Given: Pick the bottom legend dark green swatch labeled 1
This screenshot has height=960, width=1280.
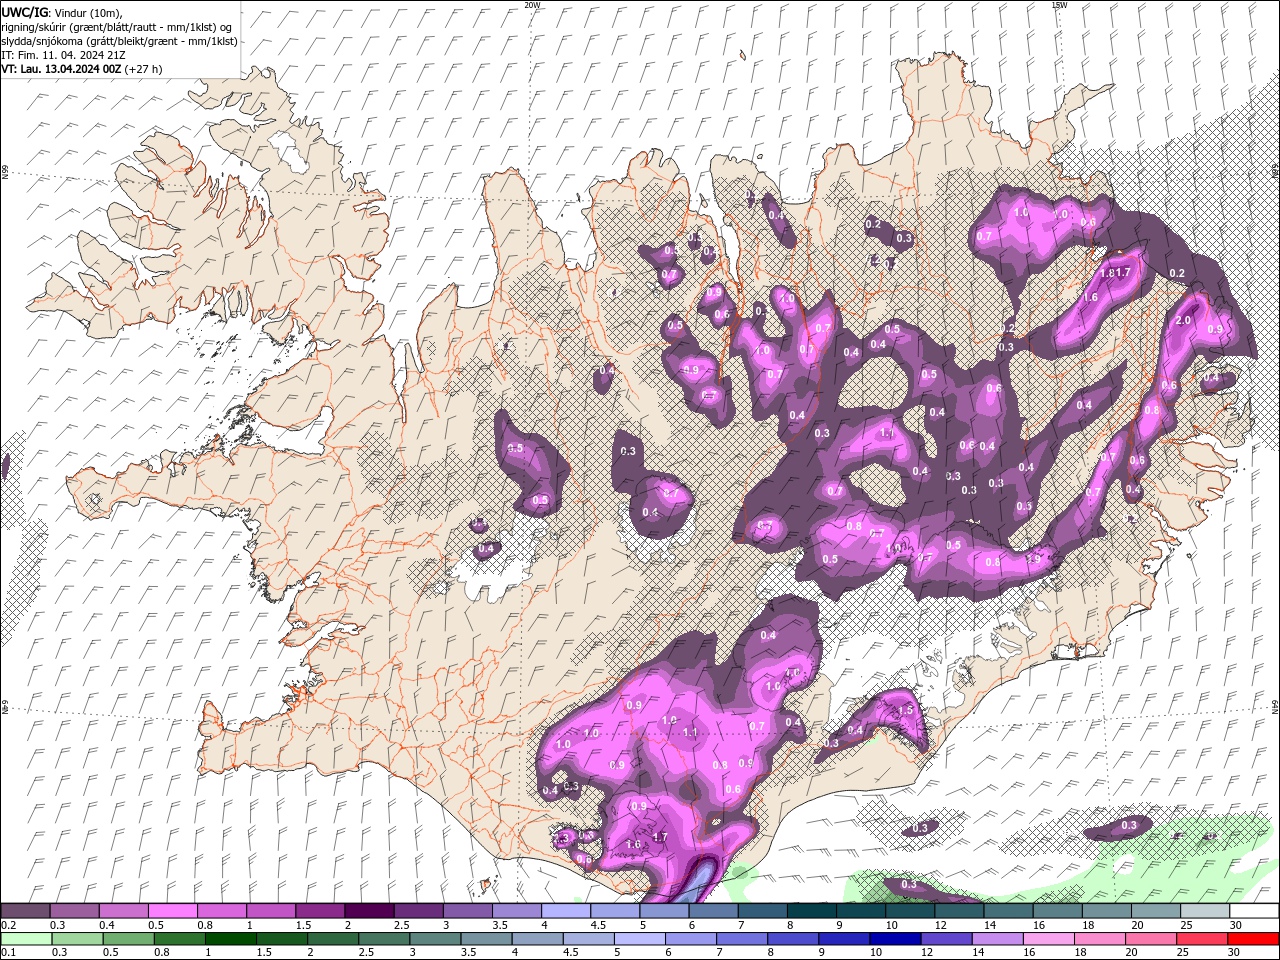Looking at the screenshot, I should coord(230,938).
